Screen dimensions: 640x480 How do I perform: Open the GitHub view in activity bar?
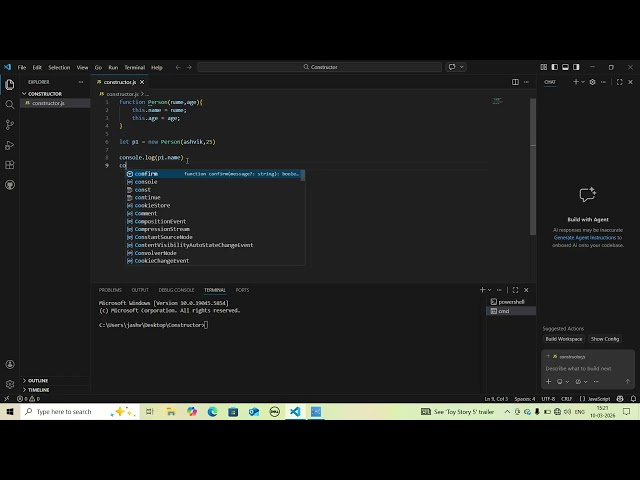tap(10, 185)
